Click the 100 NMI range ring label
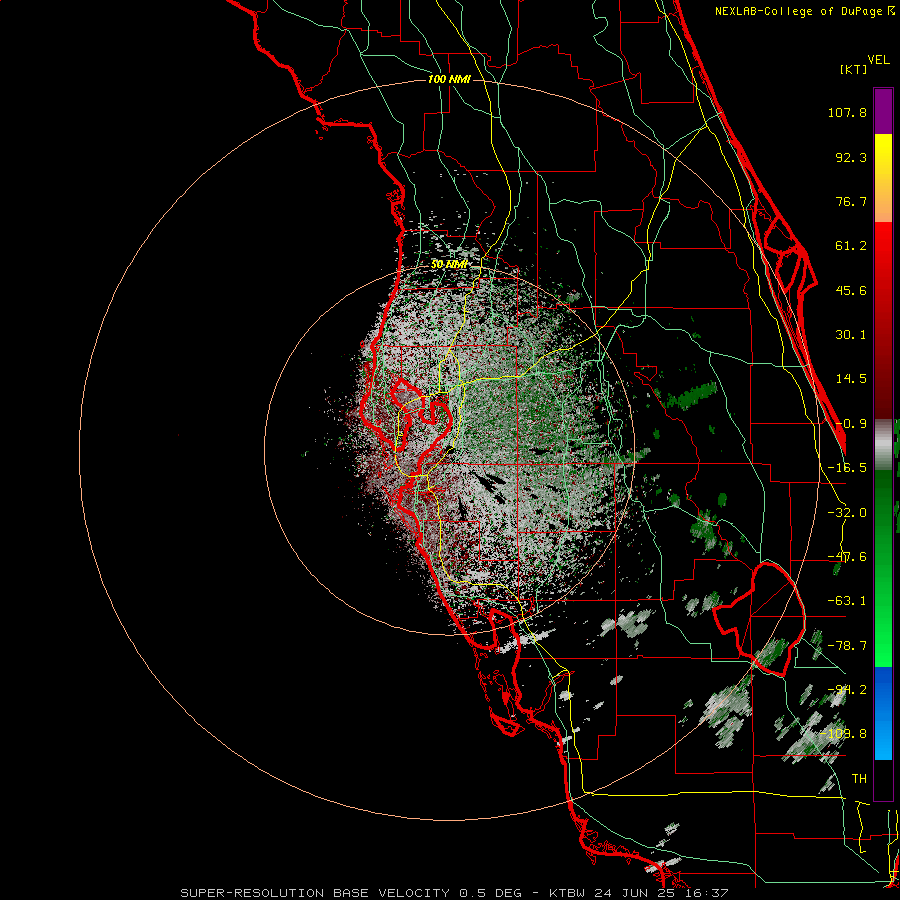The image size is (900, 900). [x=449, y=79]
